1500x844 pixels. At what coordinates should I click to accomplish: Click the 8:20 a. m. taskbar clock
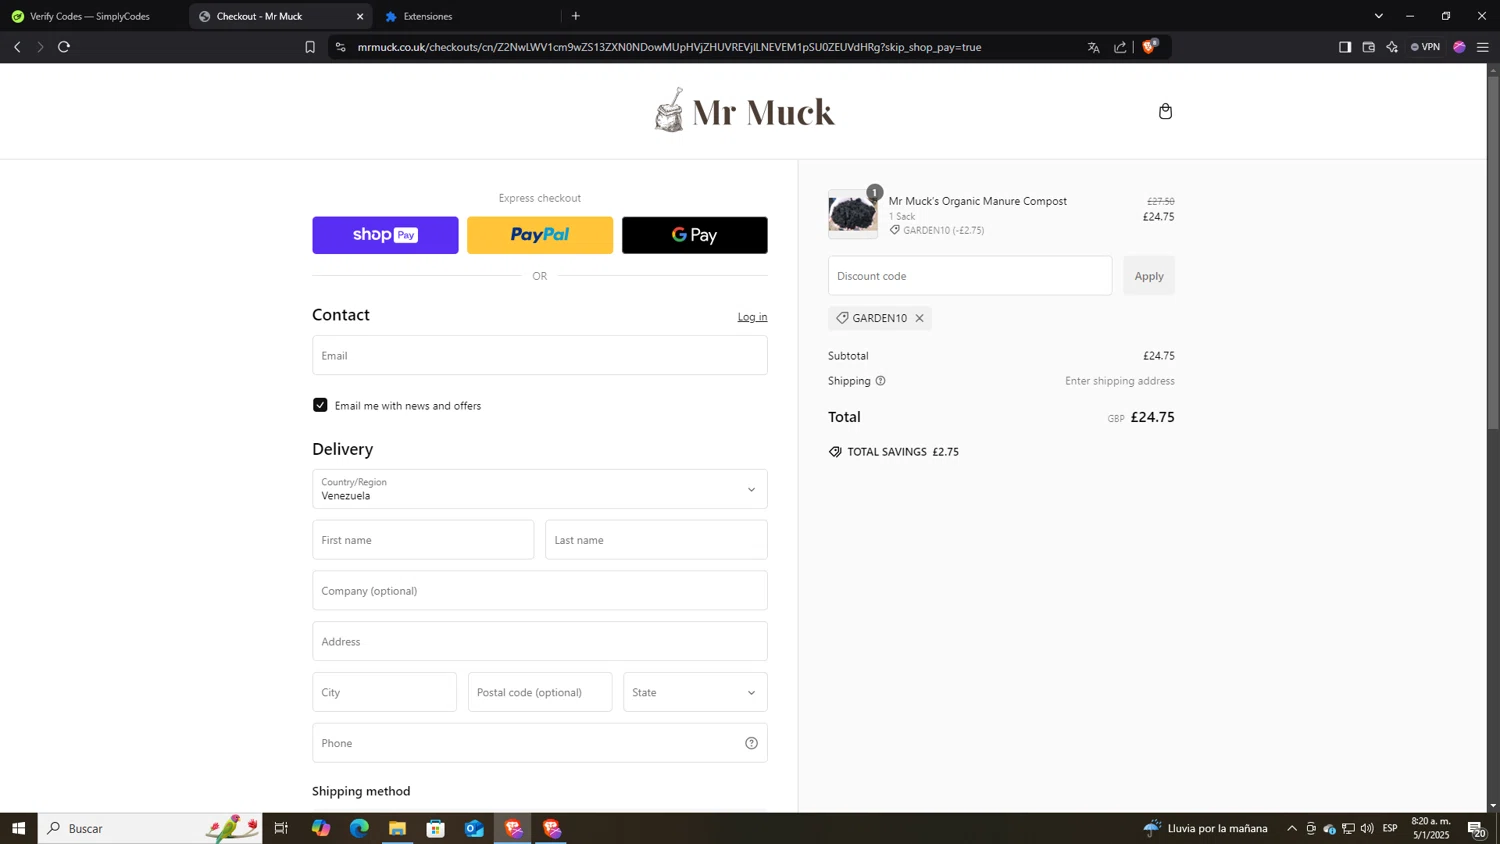1430,828
